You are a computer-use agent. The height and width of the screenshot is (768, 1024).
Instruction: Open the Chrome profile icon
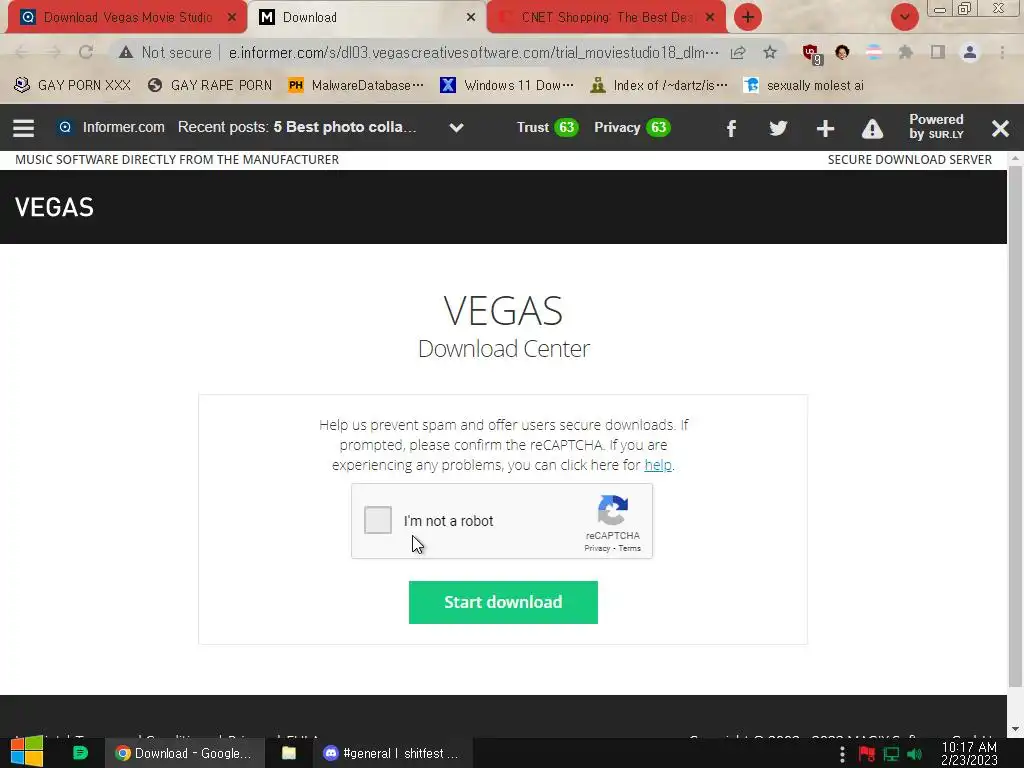point(970,52)
